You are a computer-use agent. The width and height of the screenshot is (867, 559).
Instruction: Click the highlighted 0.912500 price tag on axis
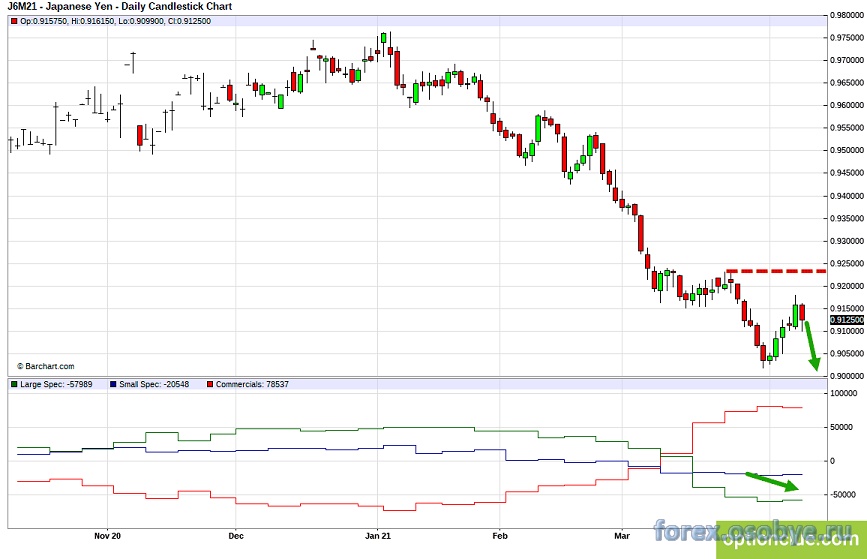pyautogui.click(x=847, y=320)
